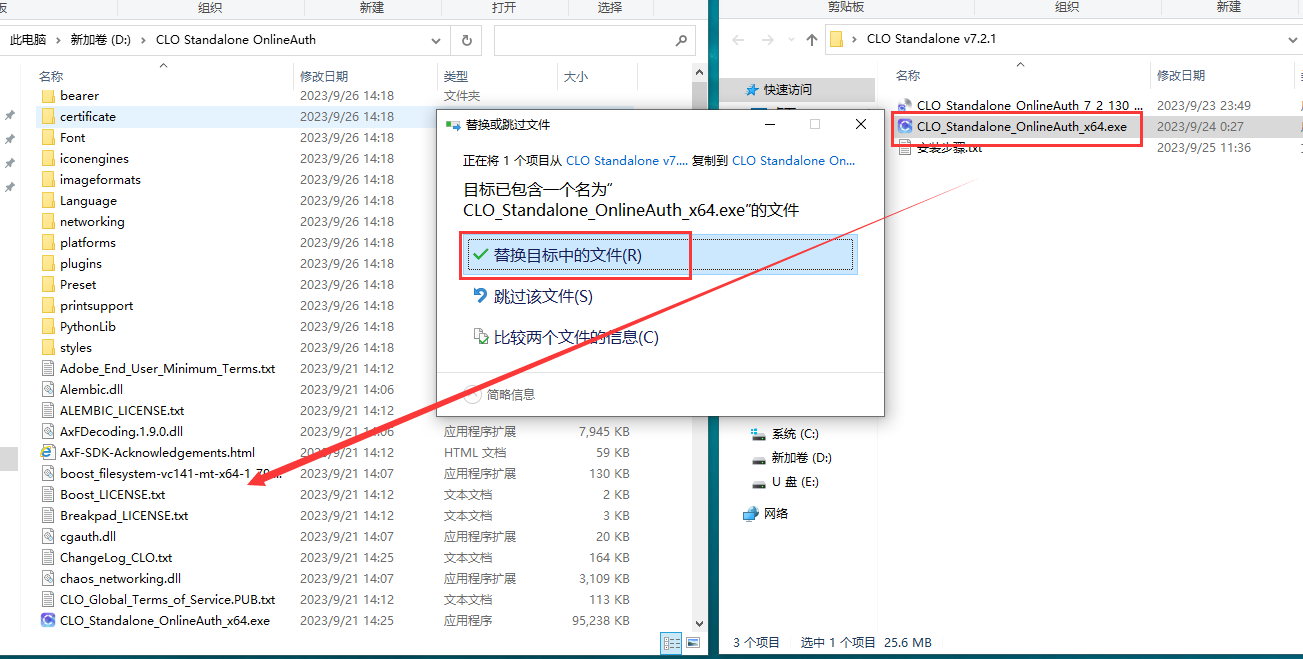Click CLO Standalone v7.2.1 in the right address bar
This screenshot has height=659, width=1303.
(931, 40)
